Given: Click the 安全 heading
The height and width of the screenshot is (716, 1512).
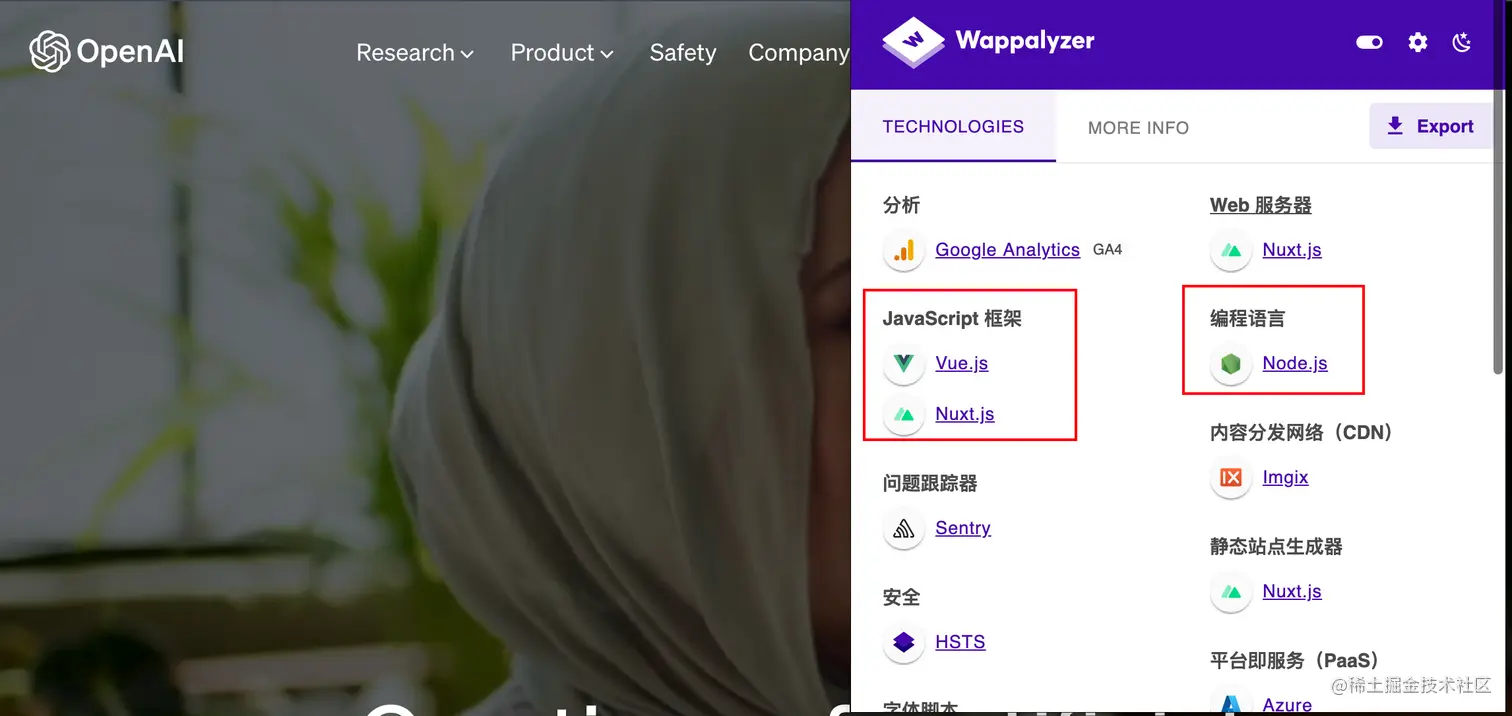Looking at the screenshot, I should 901,597.
